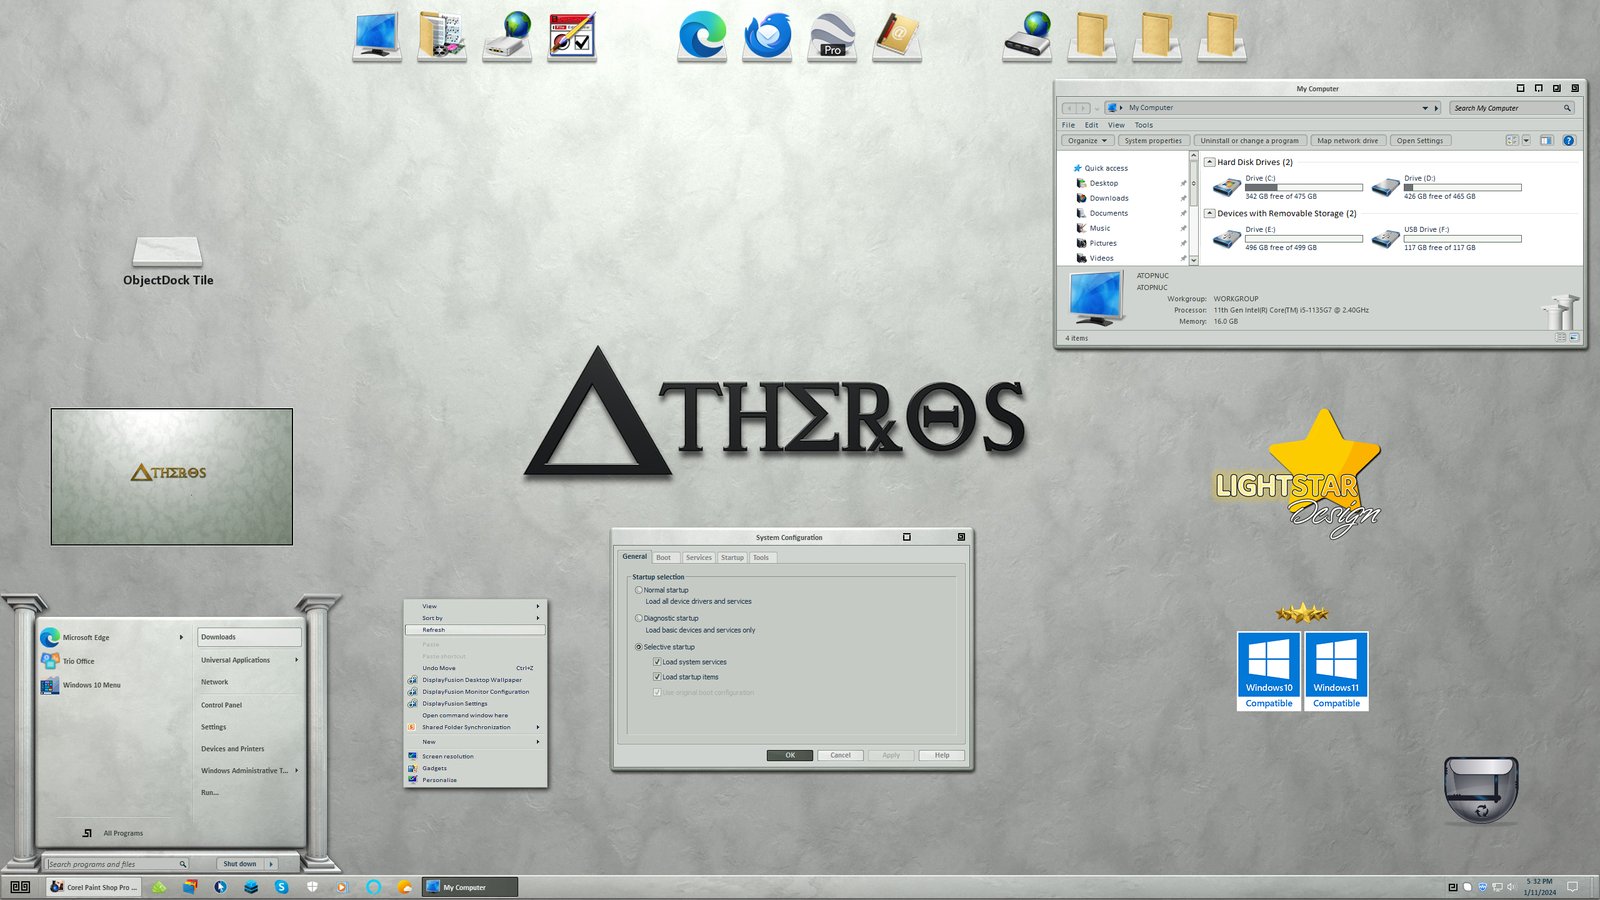Open Thunderbird mail from the dock
Screen dimensions: 1600x900
[x=767, y=36]
